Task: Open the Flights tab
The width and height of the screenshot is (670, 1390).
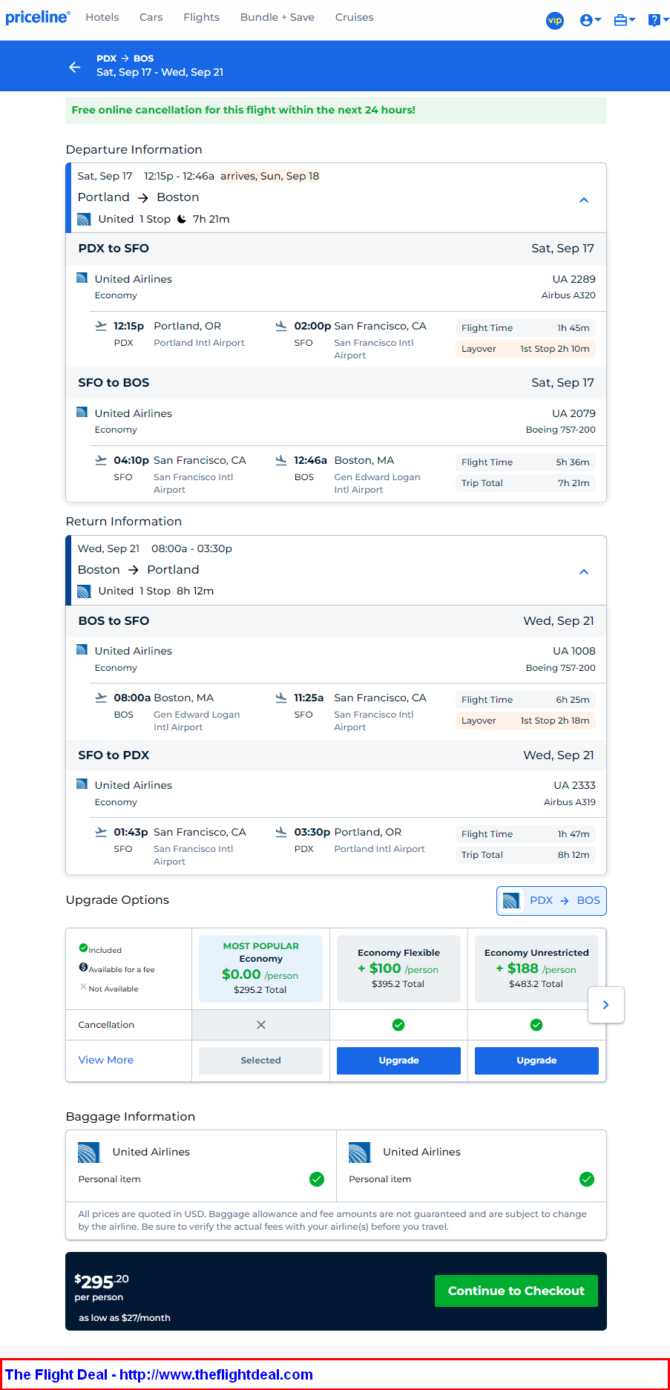Action: tap(202, 18)
